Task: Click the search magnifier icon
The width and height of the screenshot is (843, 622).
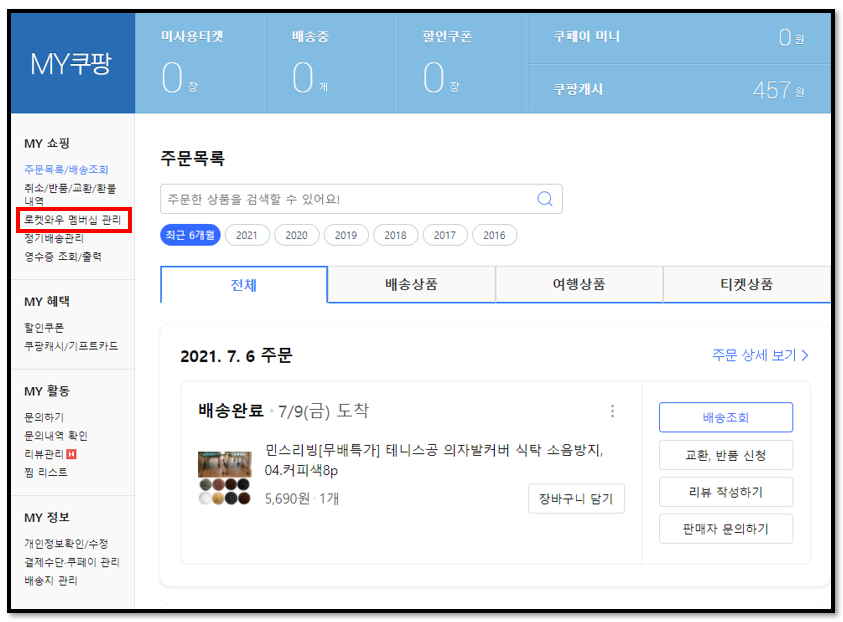Action: (x=545, y=199)
